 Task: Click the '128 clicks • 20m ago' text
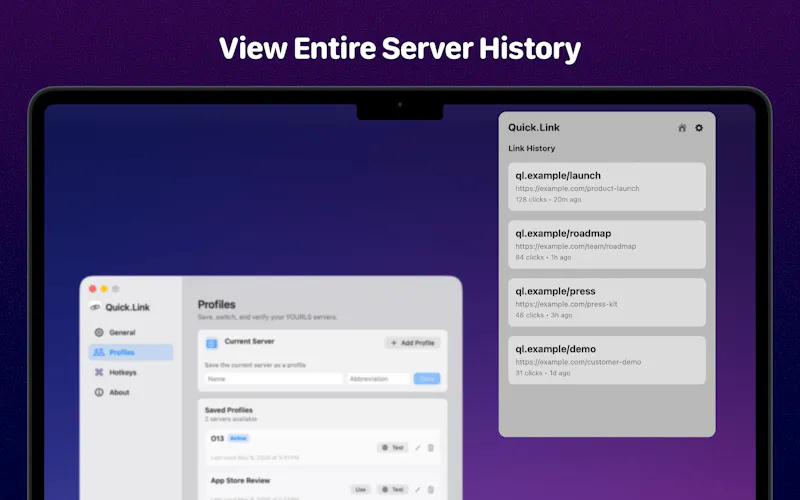[x=548, y=199]
